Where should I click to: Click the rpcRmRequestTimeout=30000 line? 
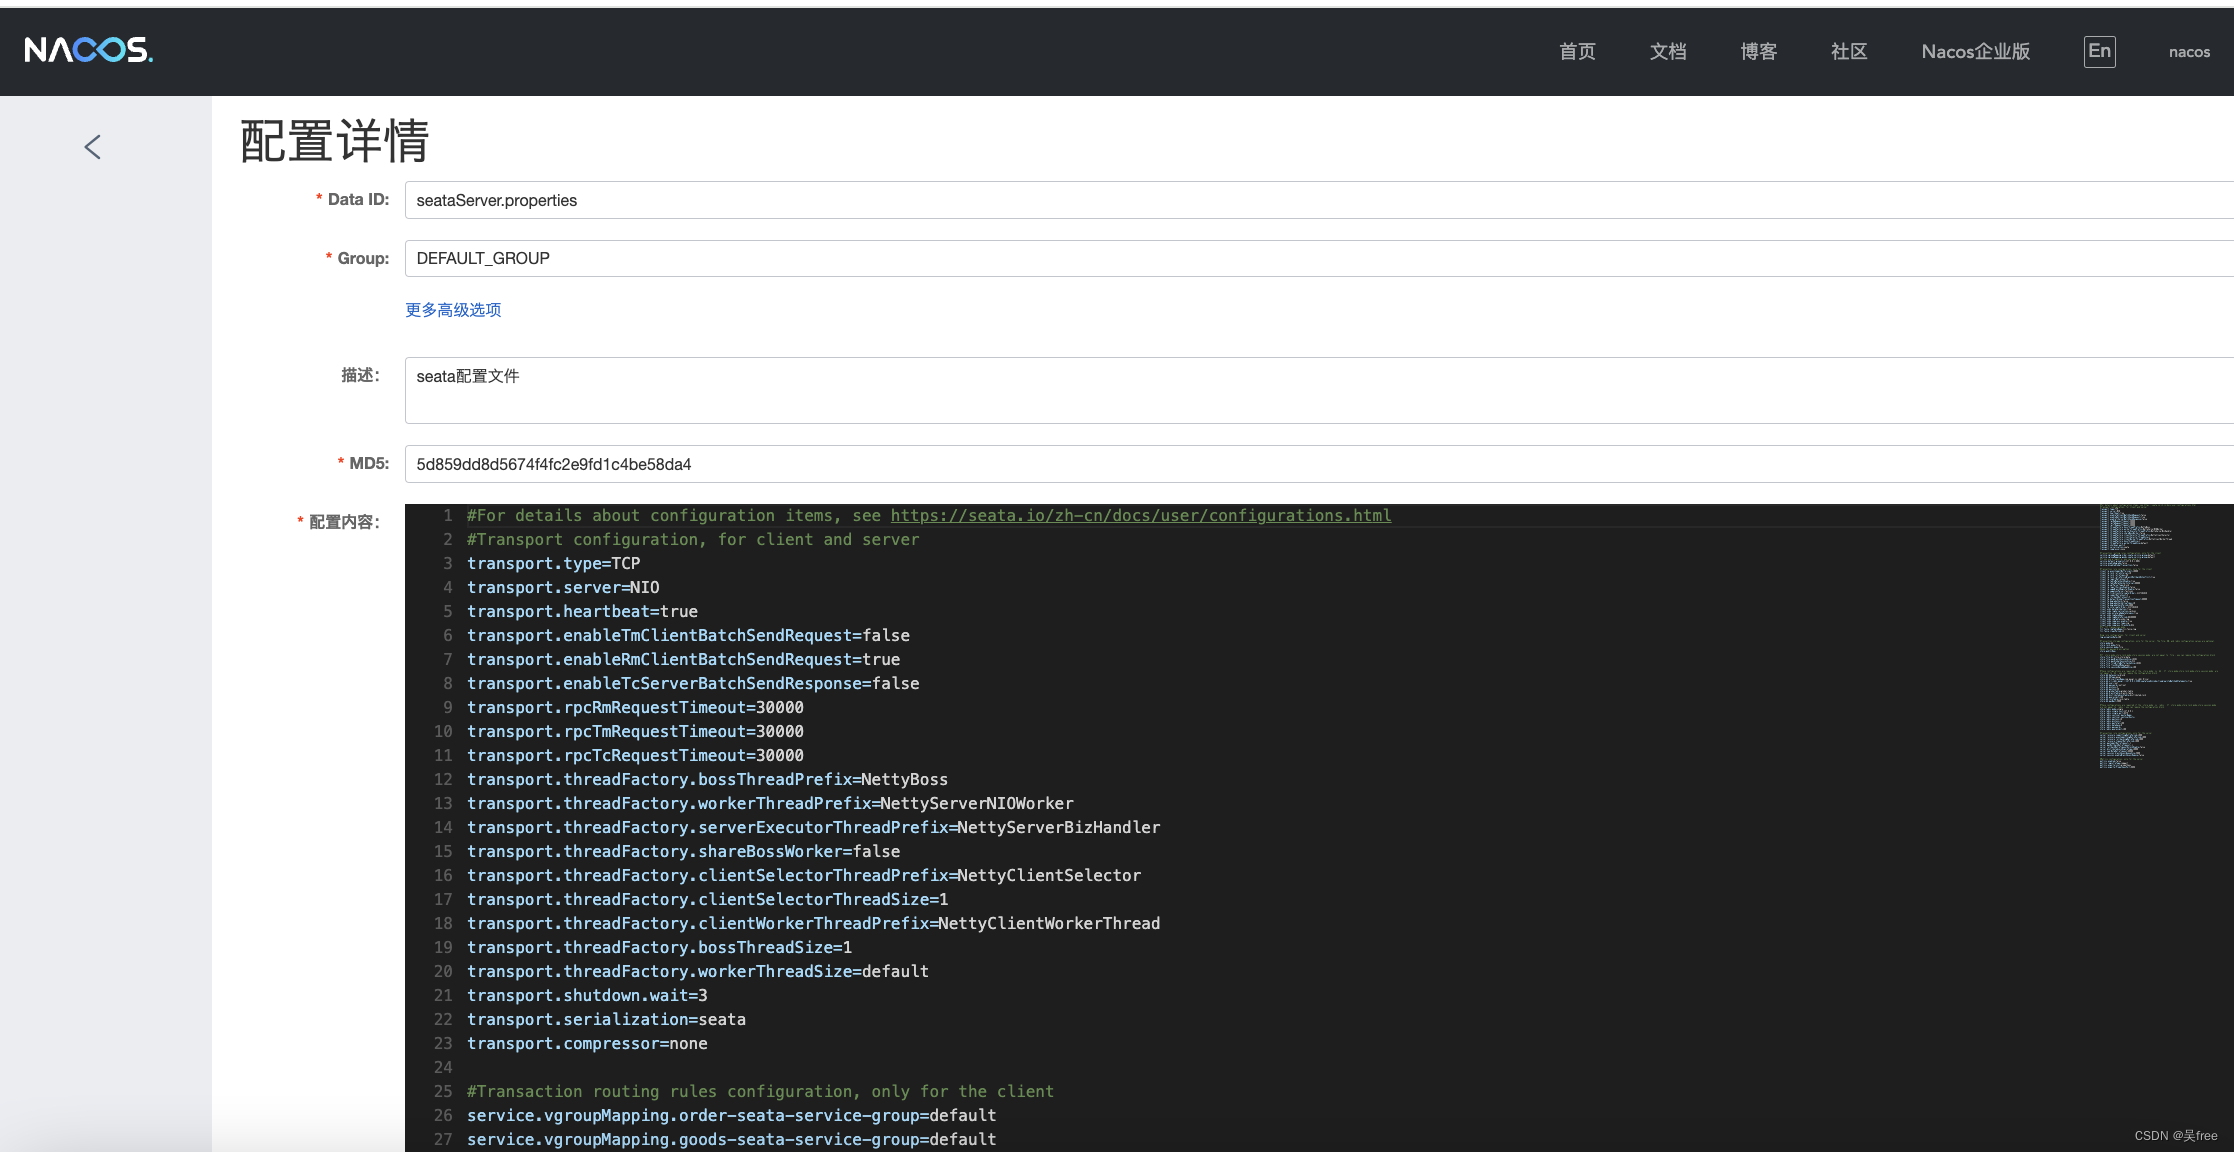click(x=635, y=708)
